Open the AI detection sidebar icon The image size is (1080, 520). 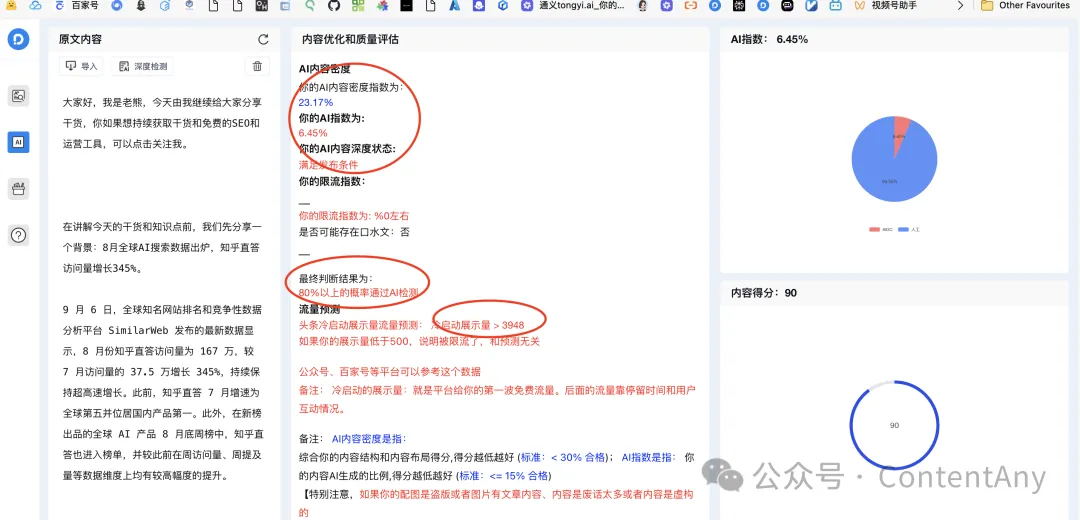pyautogui.click(x=18, y=142)
